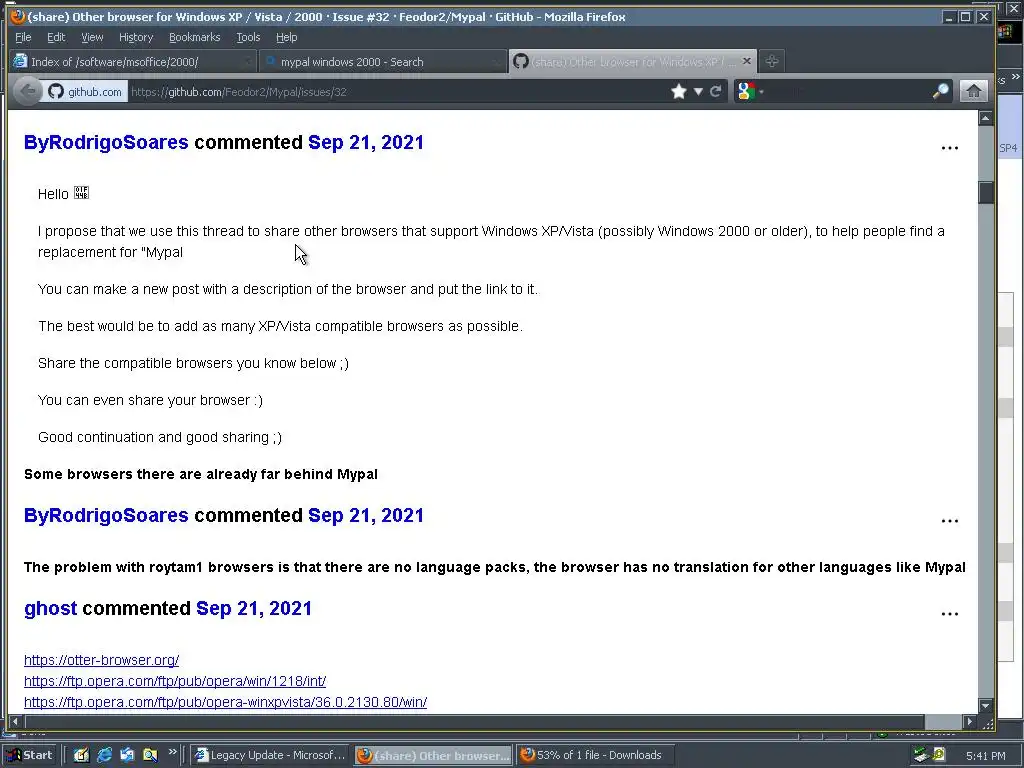The image size is (1024, 768).
Task: Open options menu for ghost's comment
Action: (950, 614)
